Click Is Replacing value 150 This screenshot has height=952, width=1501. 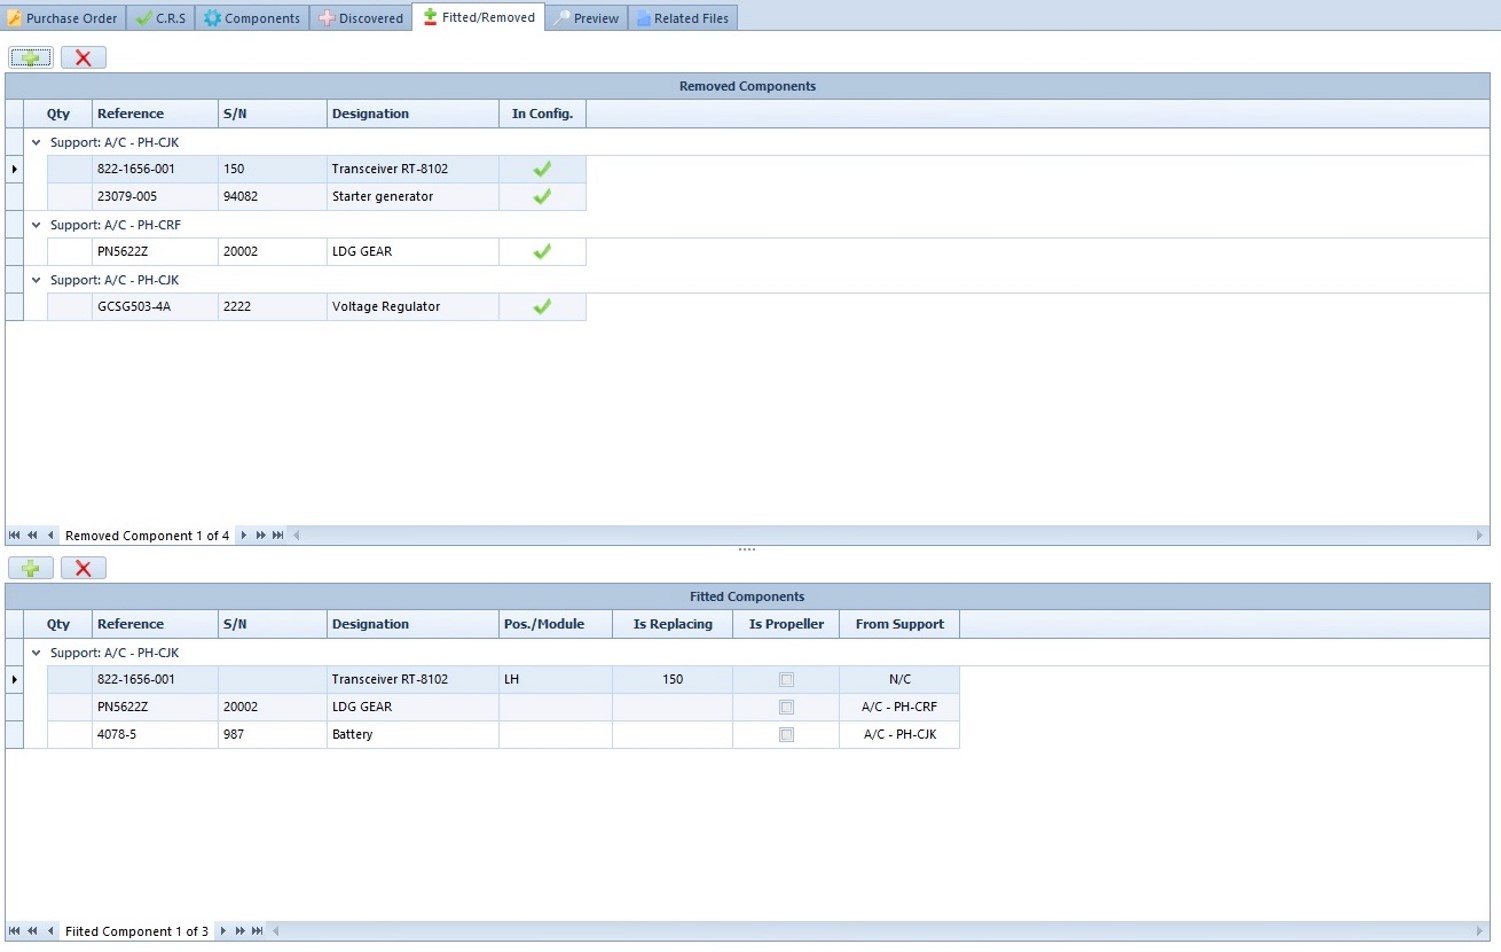(672, 680)
